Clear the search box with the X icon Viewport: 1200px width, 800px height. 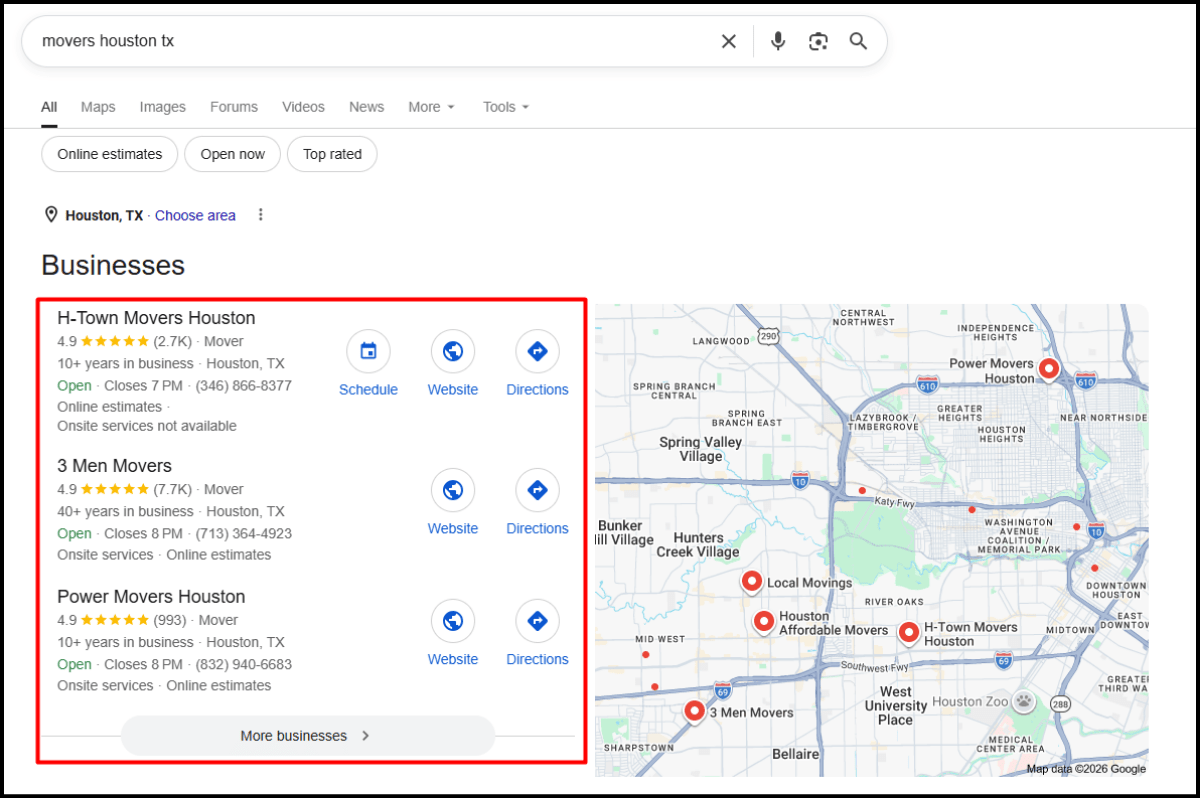point(729,41)
